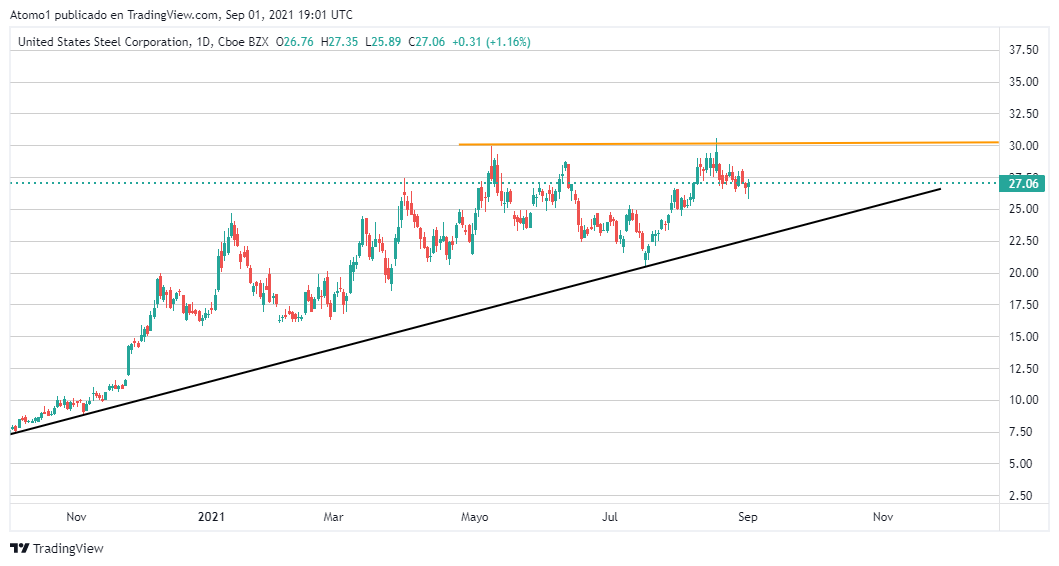The image size is (1059, 566).
Task: Click the 35.00 price axis label
Action: [1023, 82]
